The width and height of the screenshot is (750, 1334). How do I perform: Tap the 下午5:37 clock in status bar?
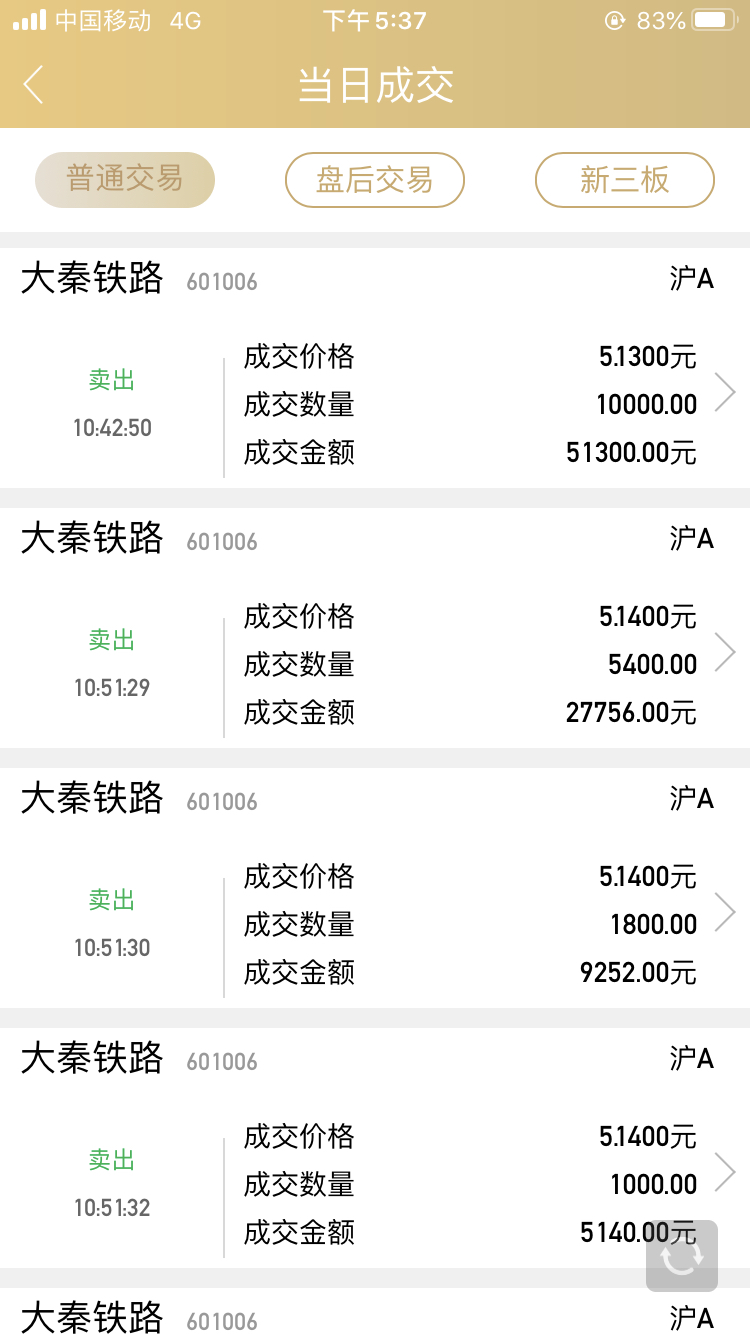pos(375,20)
